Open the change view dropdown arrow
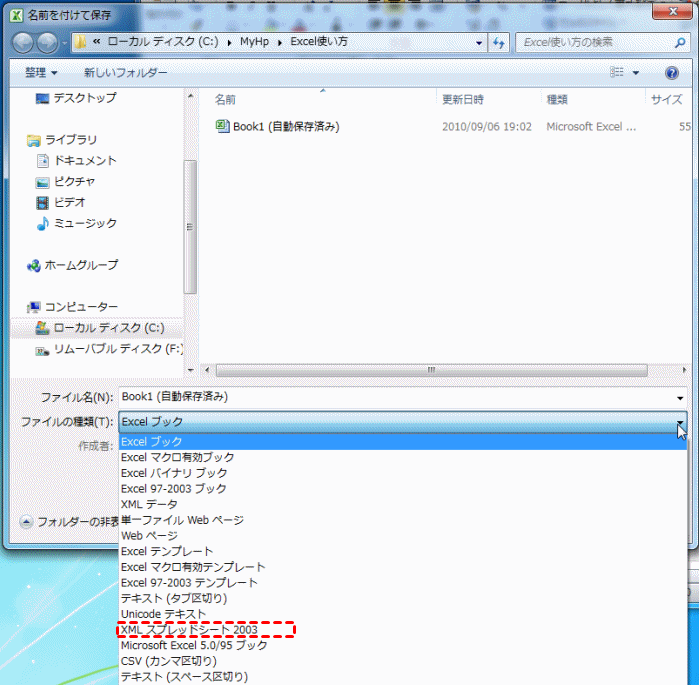Image resolution: width=699 pixels, height=685 pixels. click(636, 73)
